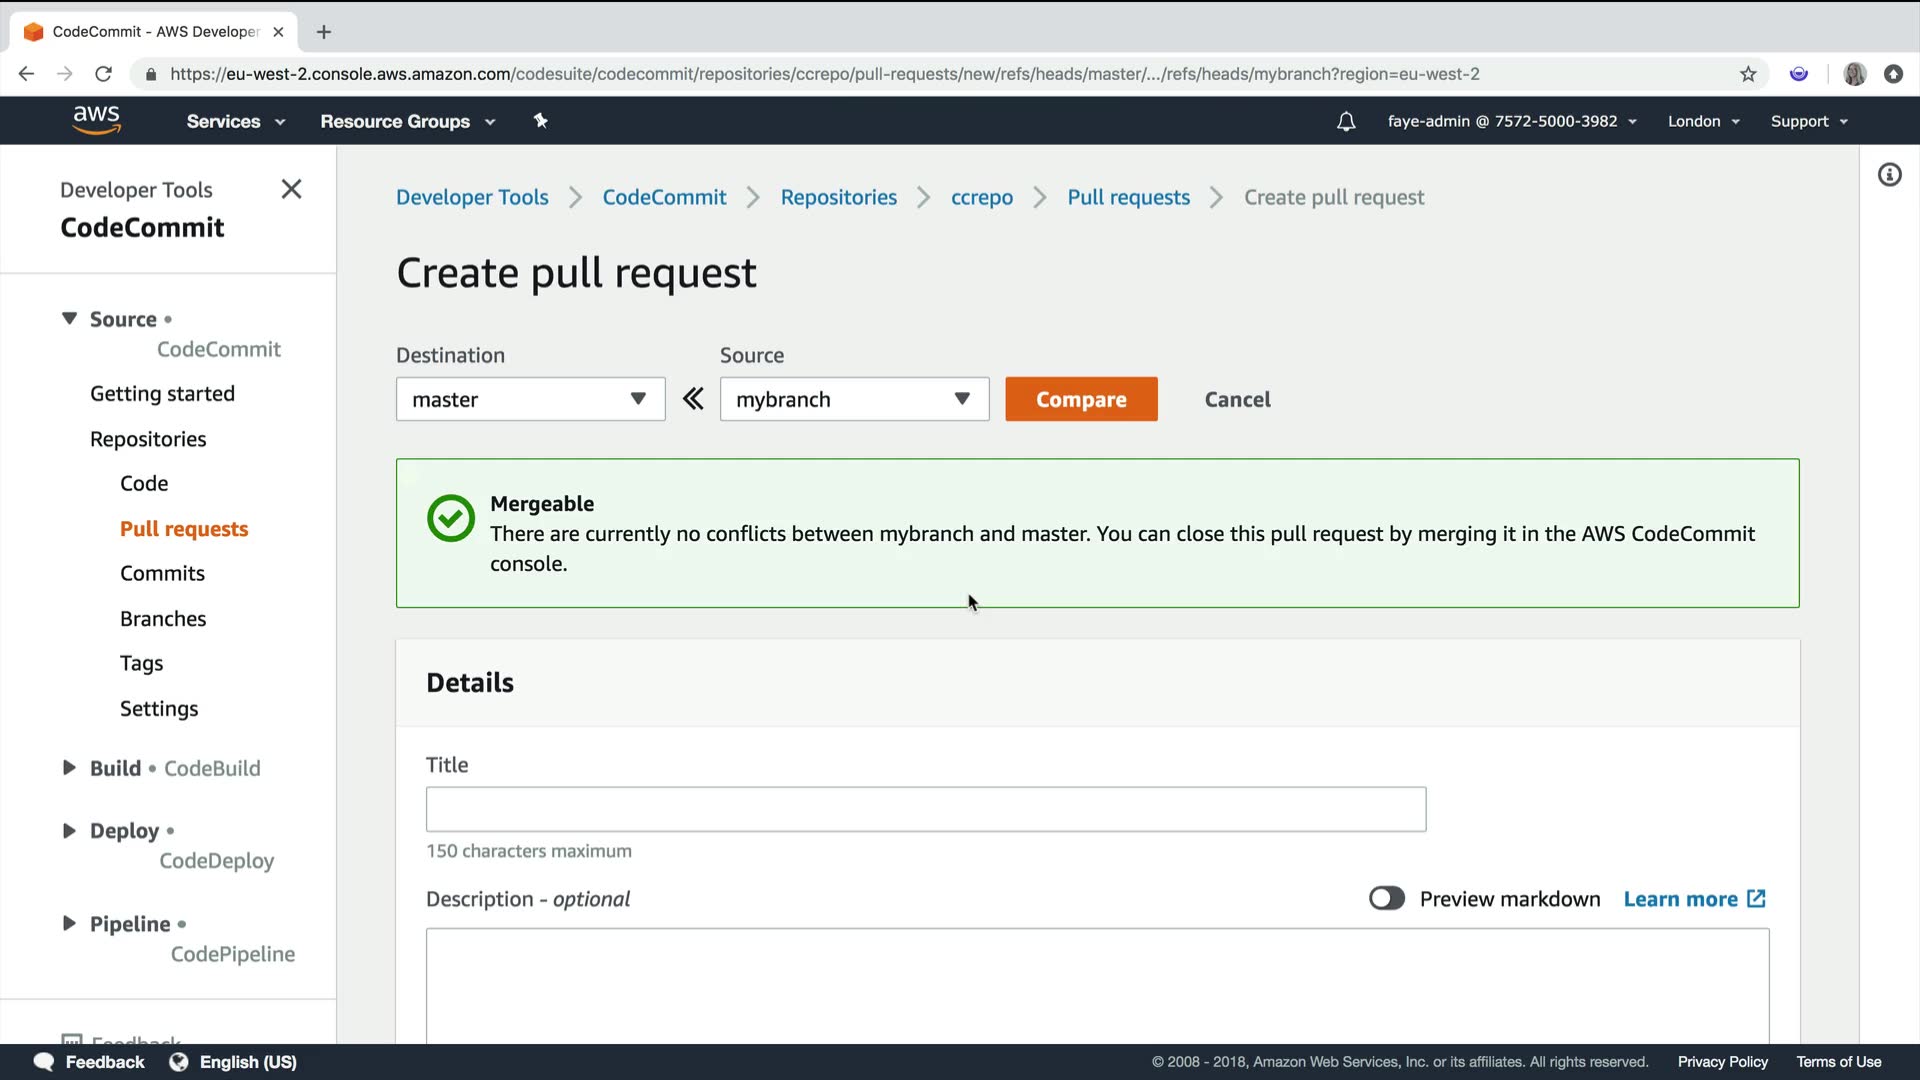1920x1080 pixels.
Task: Open the notifications bell icon
Action: coord(1346,121)
